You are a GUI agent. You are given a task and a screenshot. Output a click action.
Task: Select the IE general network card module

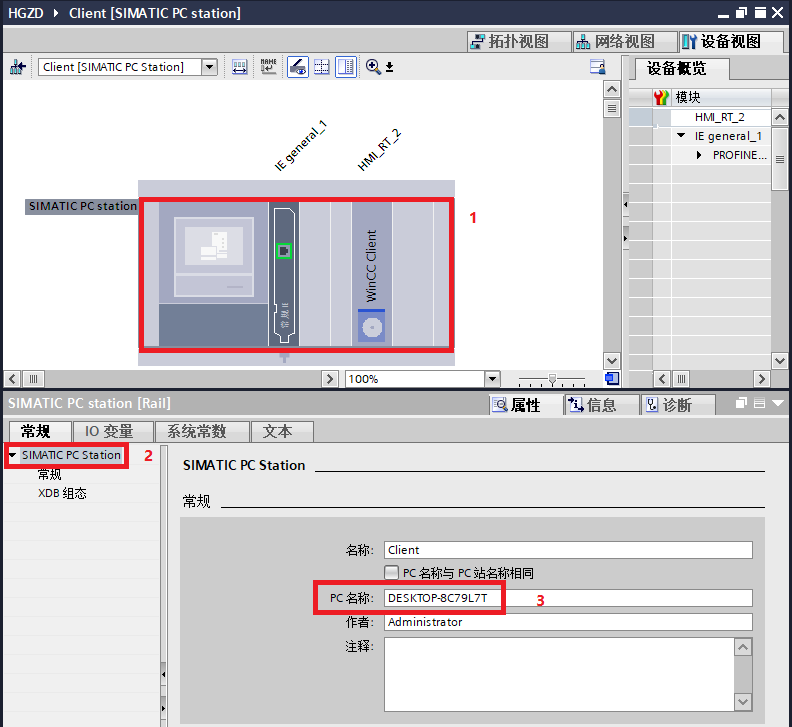284,275
